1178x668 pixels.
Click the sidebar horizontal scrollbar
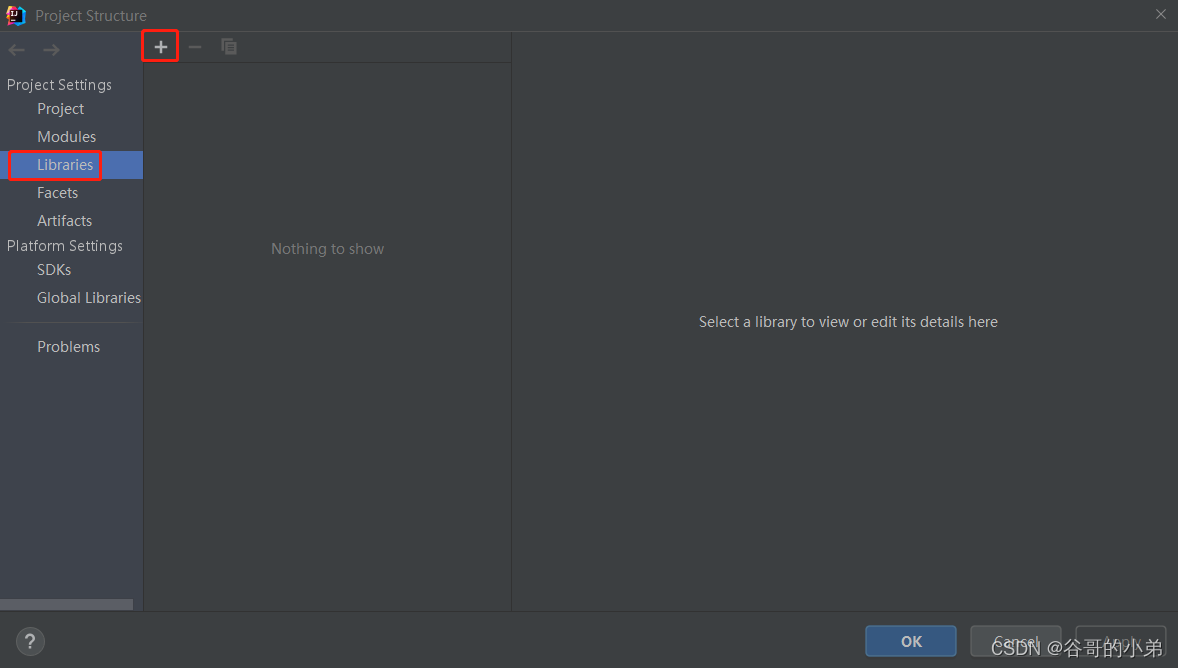pyautogui.click(x=66, y=605)
